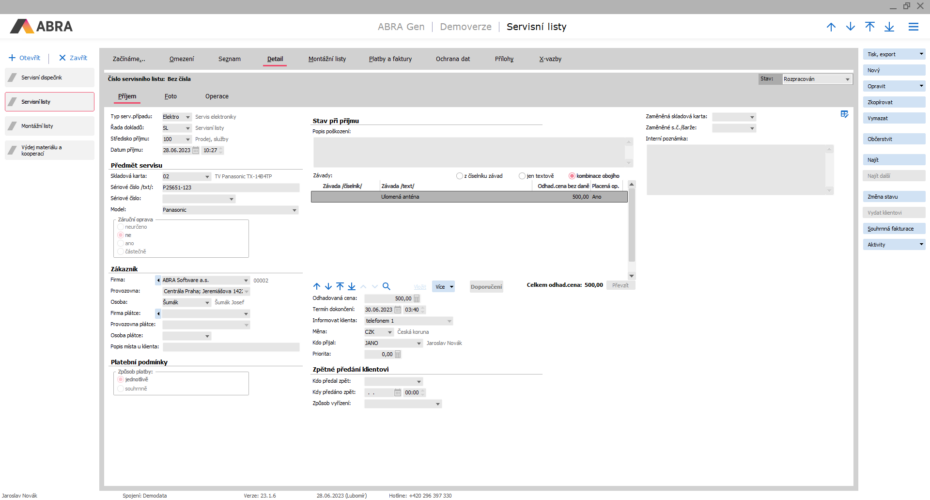Expand the Tisk, export dropdown button
930x500 pixels.
coord(920,52)
